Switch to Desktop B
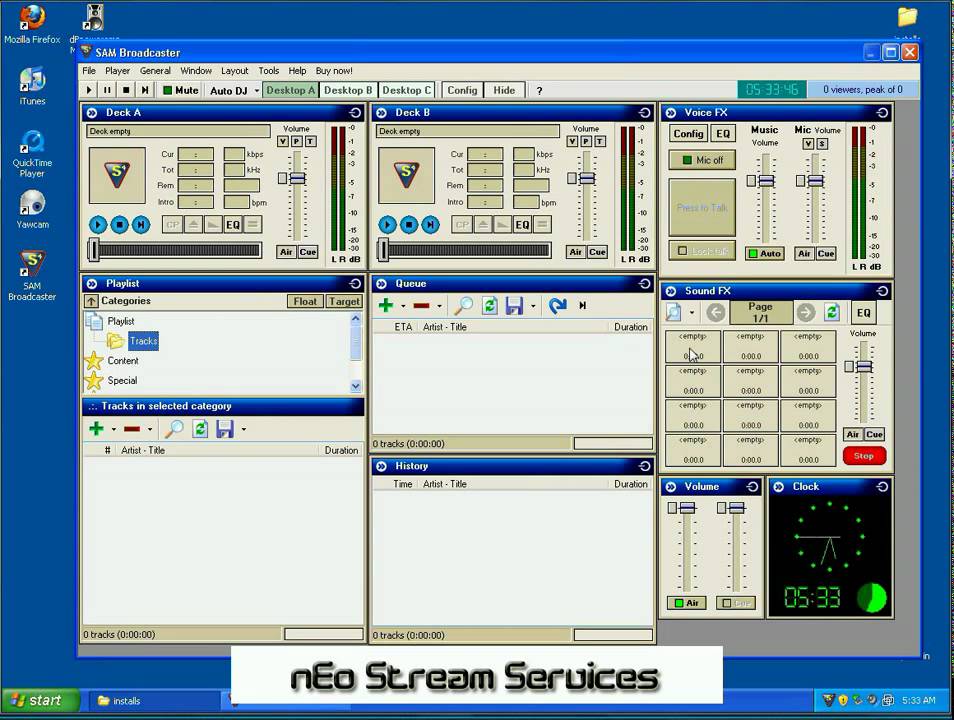The width and height of the screenshot is (954, 720). (x=348, y=90)
